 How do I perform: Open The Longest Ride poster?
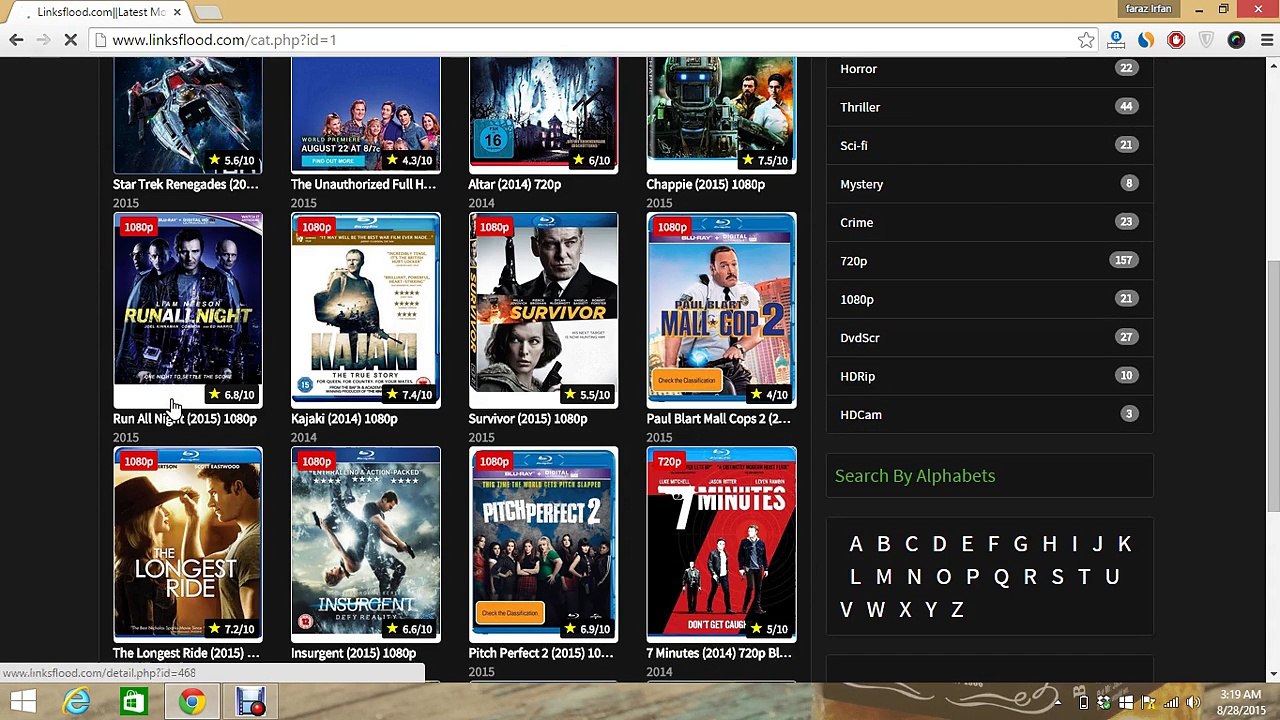(188, 543)
